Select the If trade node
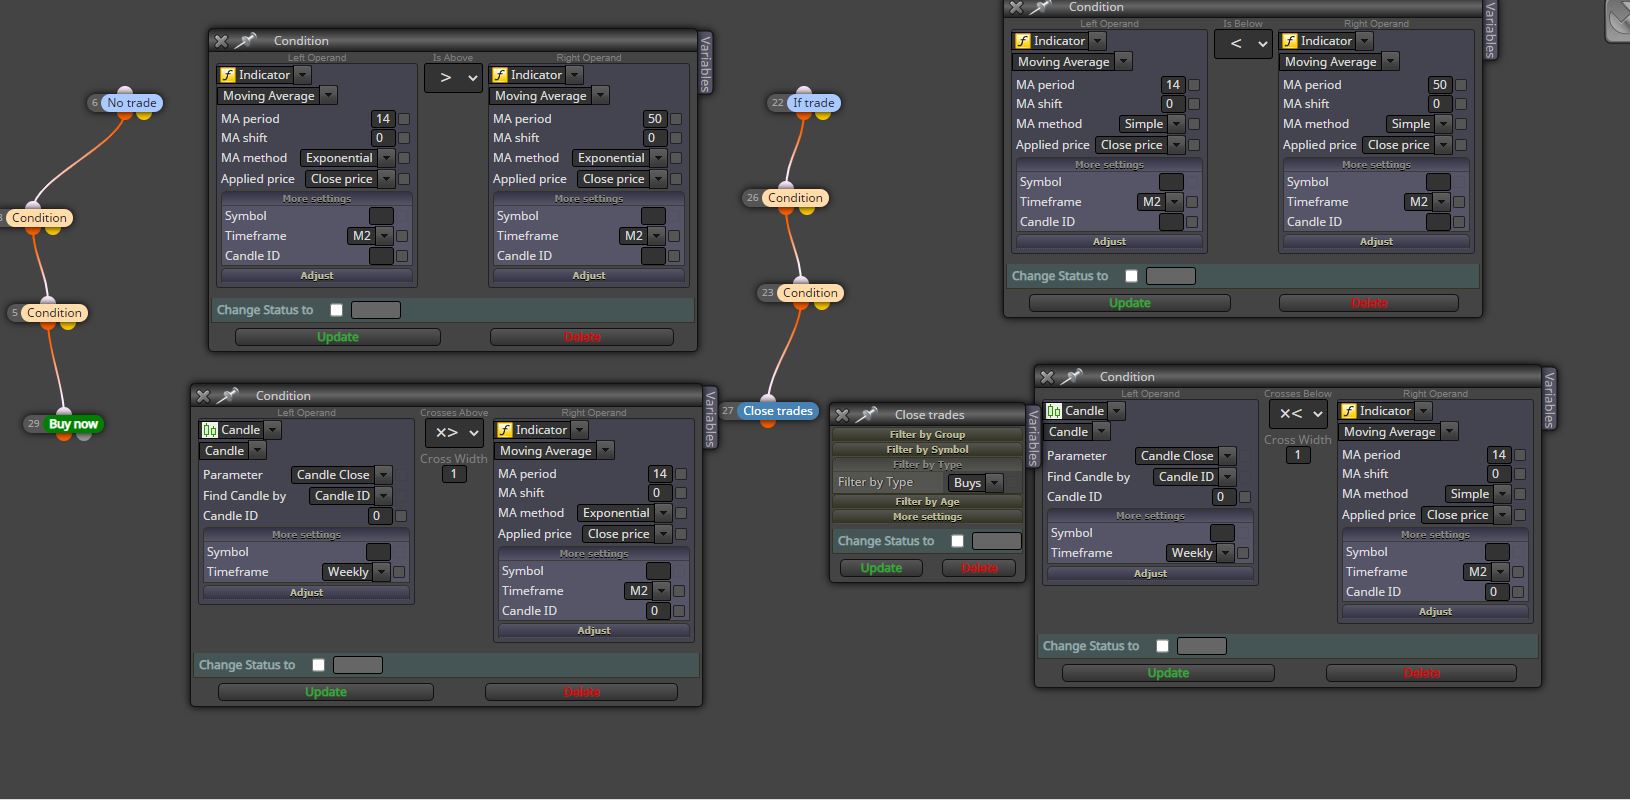This screenshot has width=1630, height=803. point(813,103)
